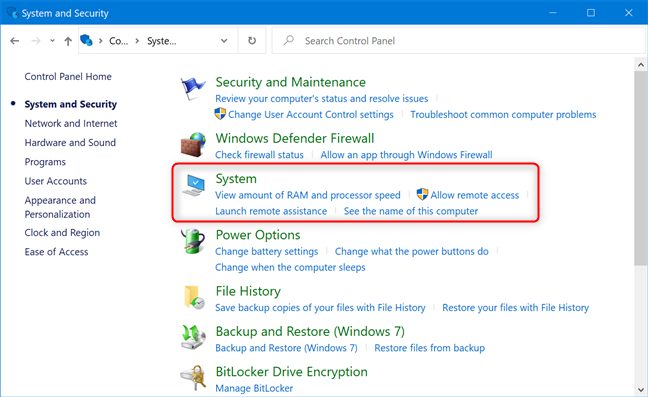648x397 pixels.
Task: Click the shield icon beside Allow remote access
Action: (x=422, y=194)
